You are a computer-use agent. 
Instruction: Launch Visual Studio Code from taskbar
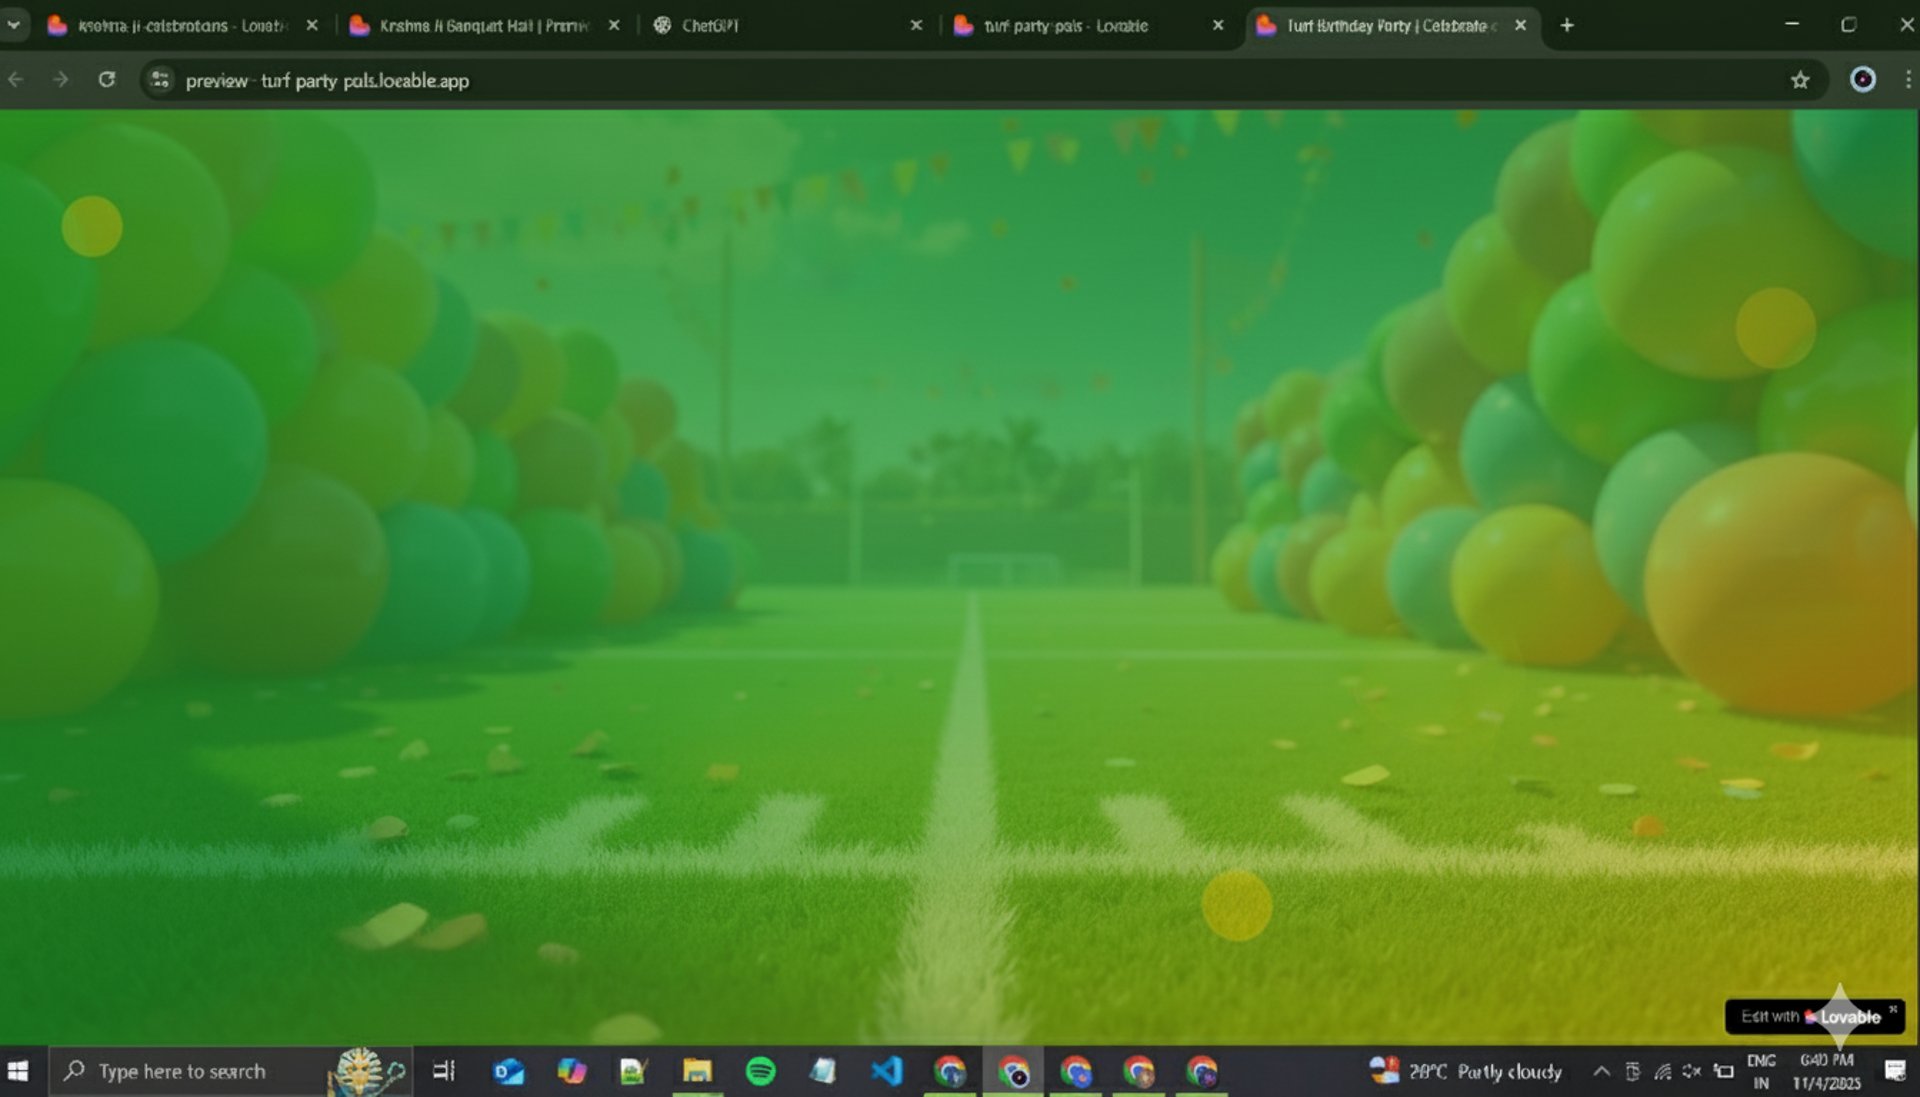coord(886,1071)
